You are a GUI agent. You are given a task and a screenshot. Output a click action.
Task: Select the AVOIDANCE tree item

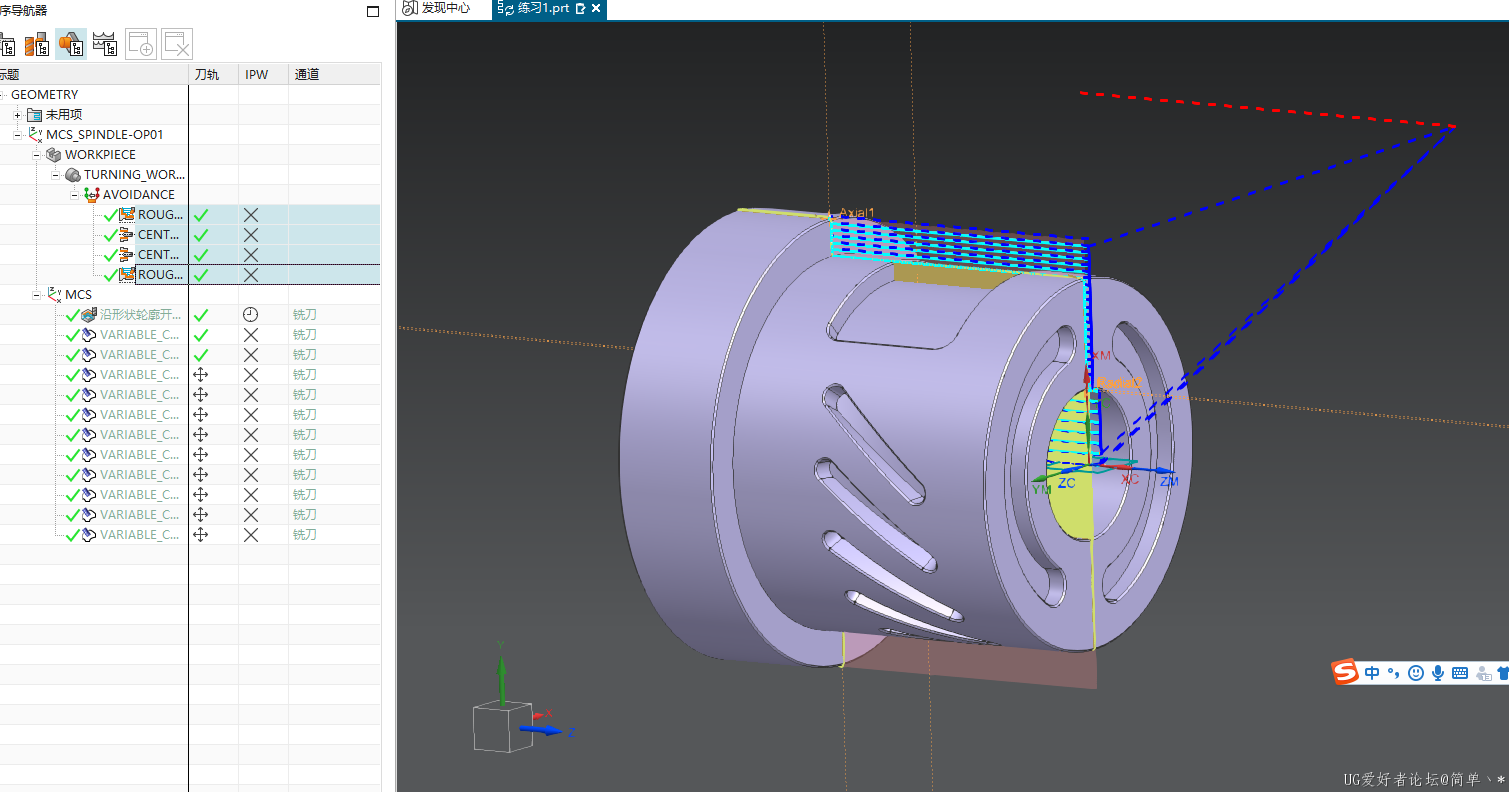(x=139, y=195)
